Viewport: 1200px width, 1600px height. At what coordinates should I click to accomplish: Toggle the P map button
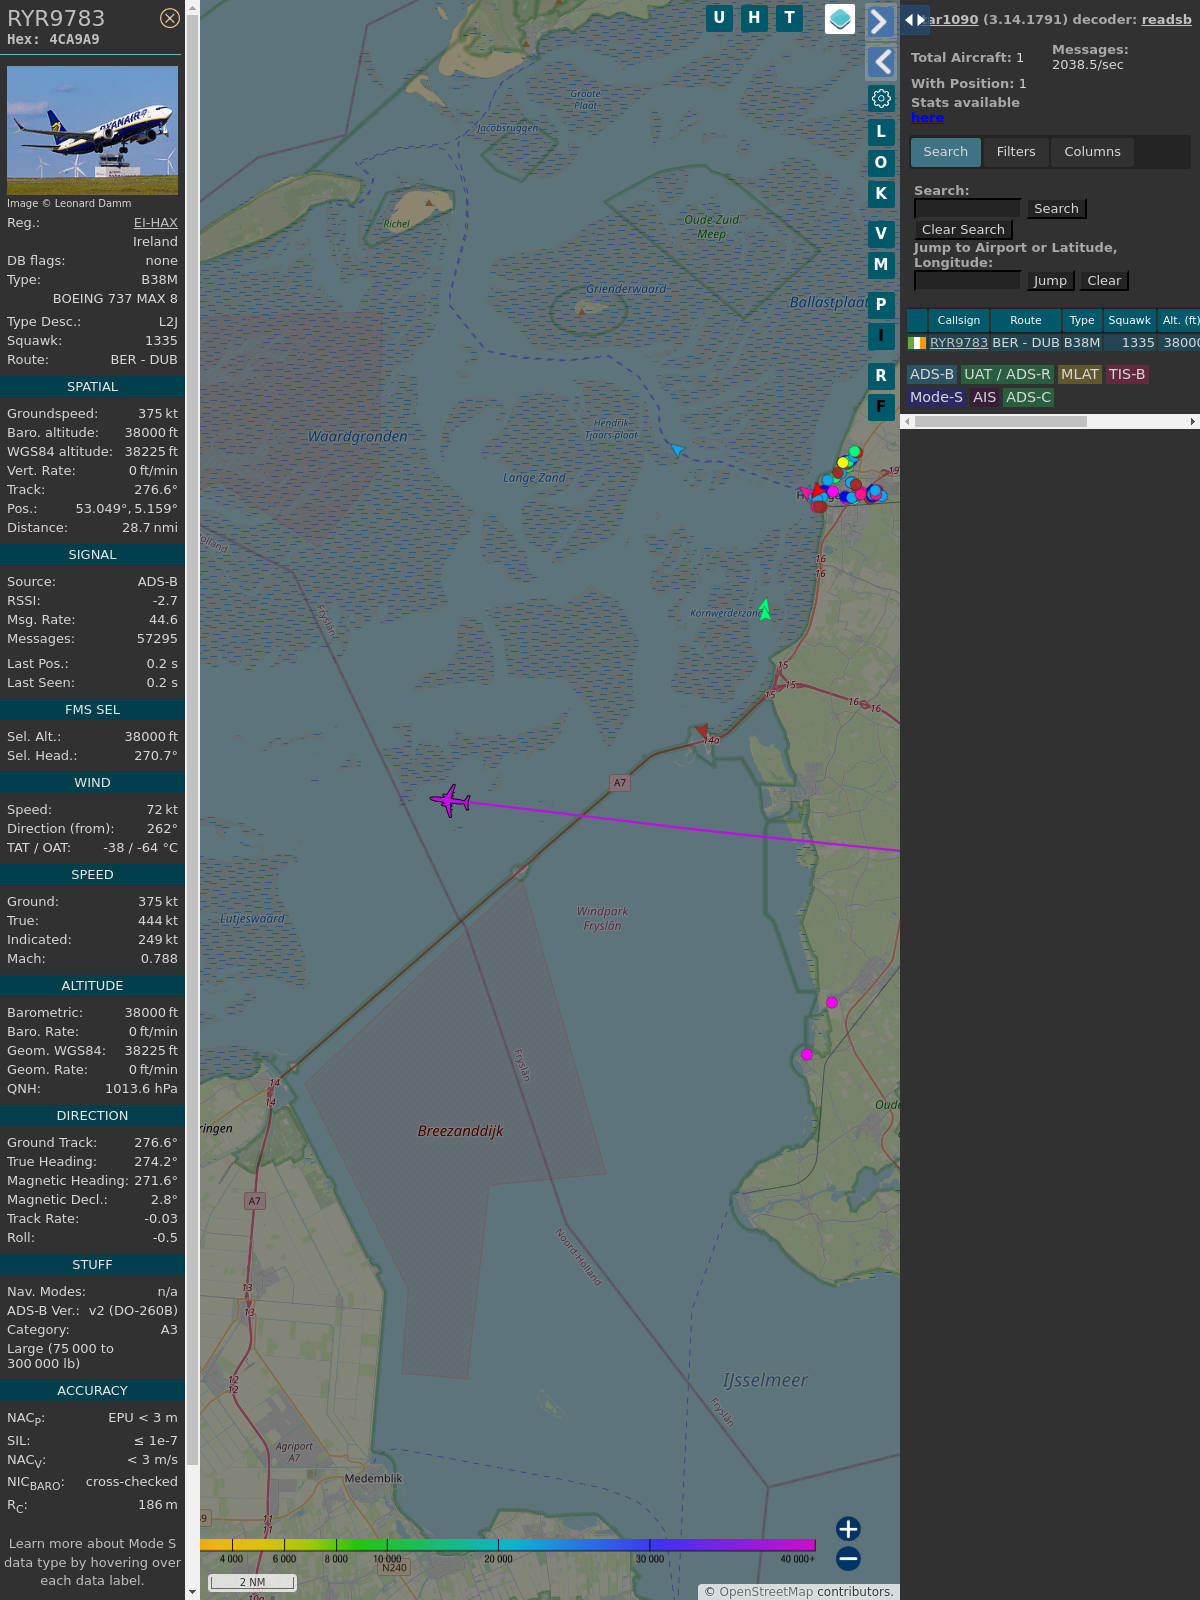pos(881,305)
